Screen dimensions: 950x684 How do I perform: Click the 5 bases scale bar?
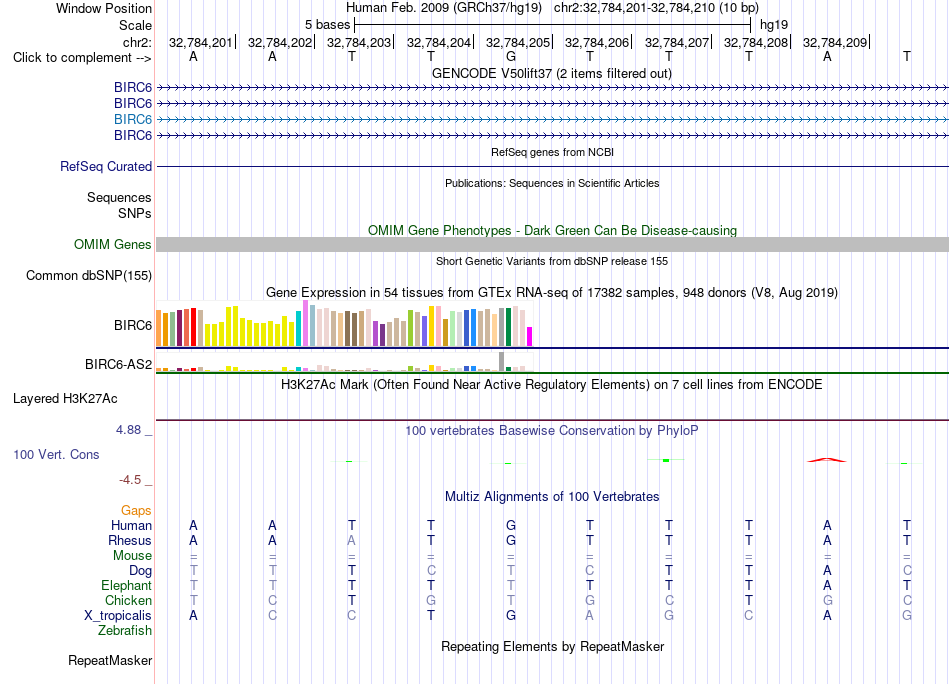pos(553,25)
